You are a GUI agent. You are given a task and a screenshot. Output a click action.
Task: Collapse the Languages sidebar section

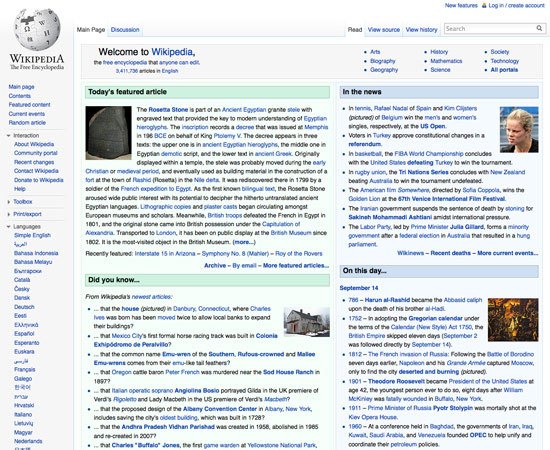(8, 227)
